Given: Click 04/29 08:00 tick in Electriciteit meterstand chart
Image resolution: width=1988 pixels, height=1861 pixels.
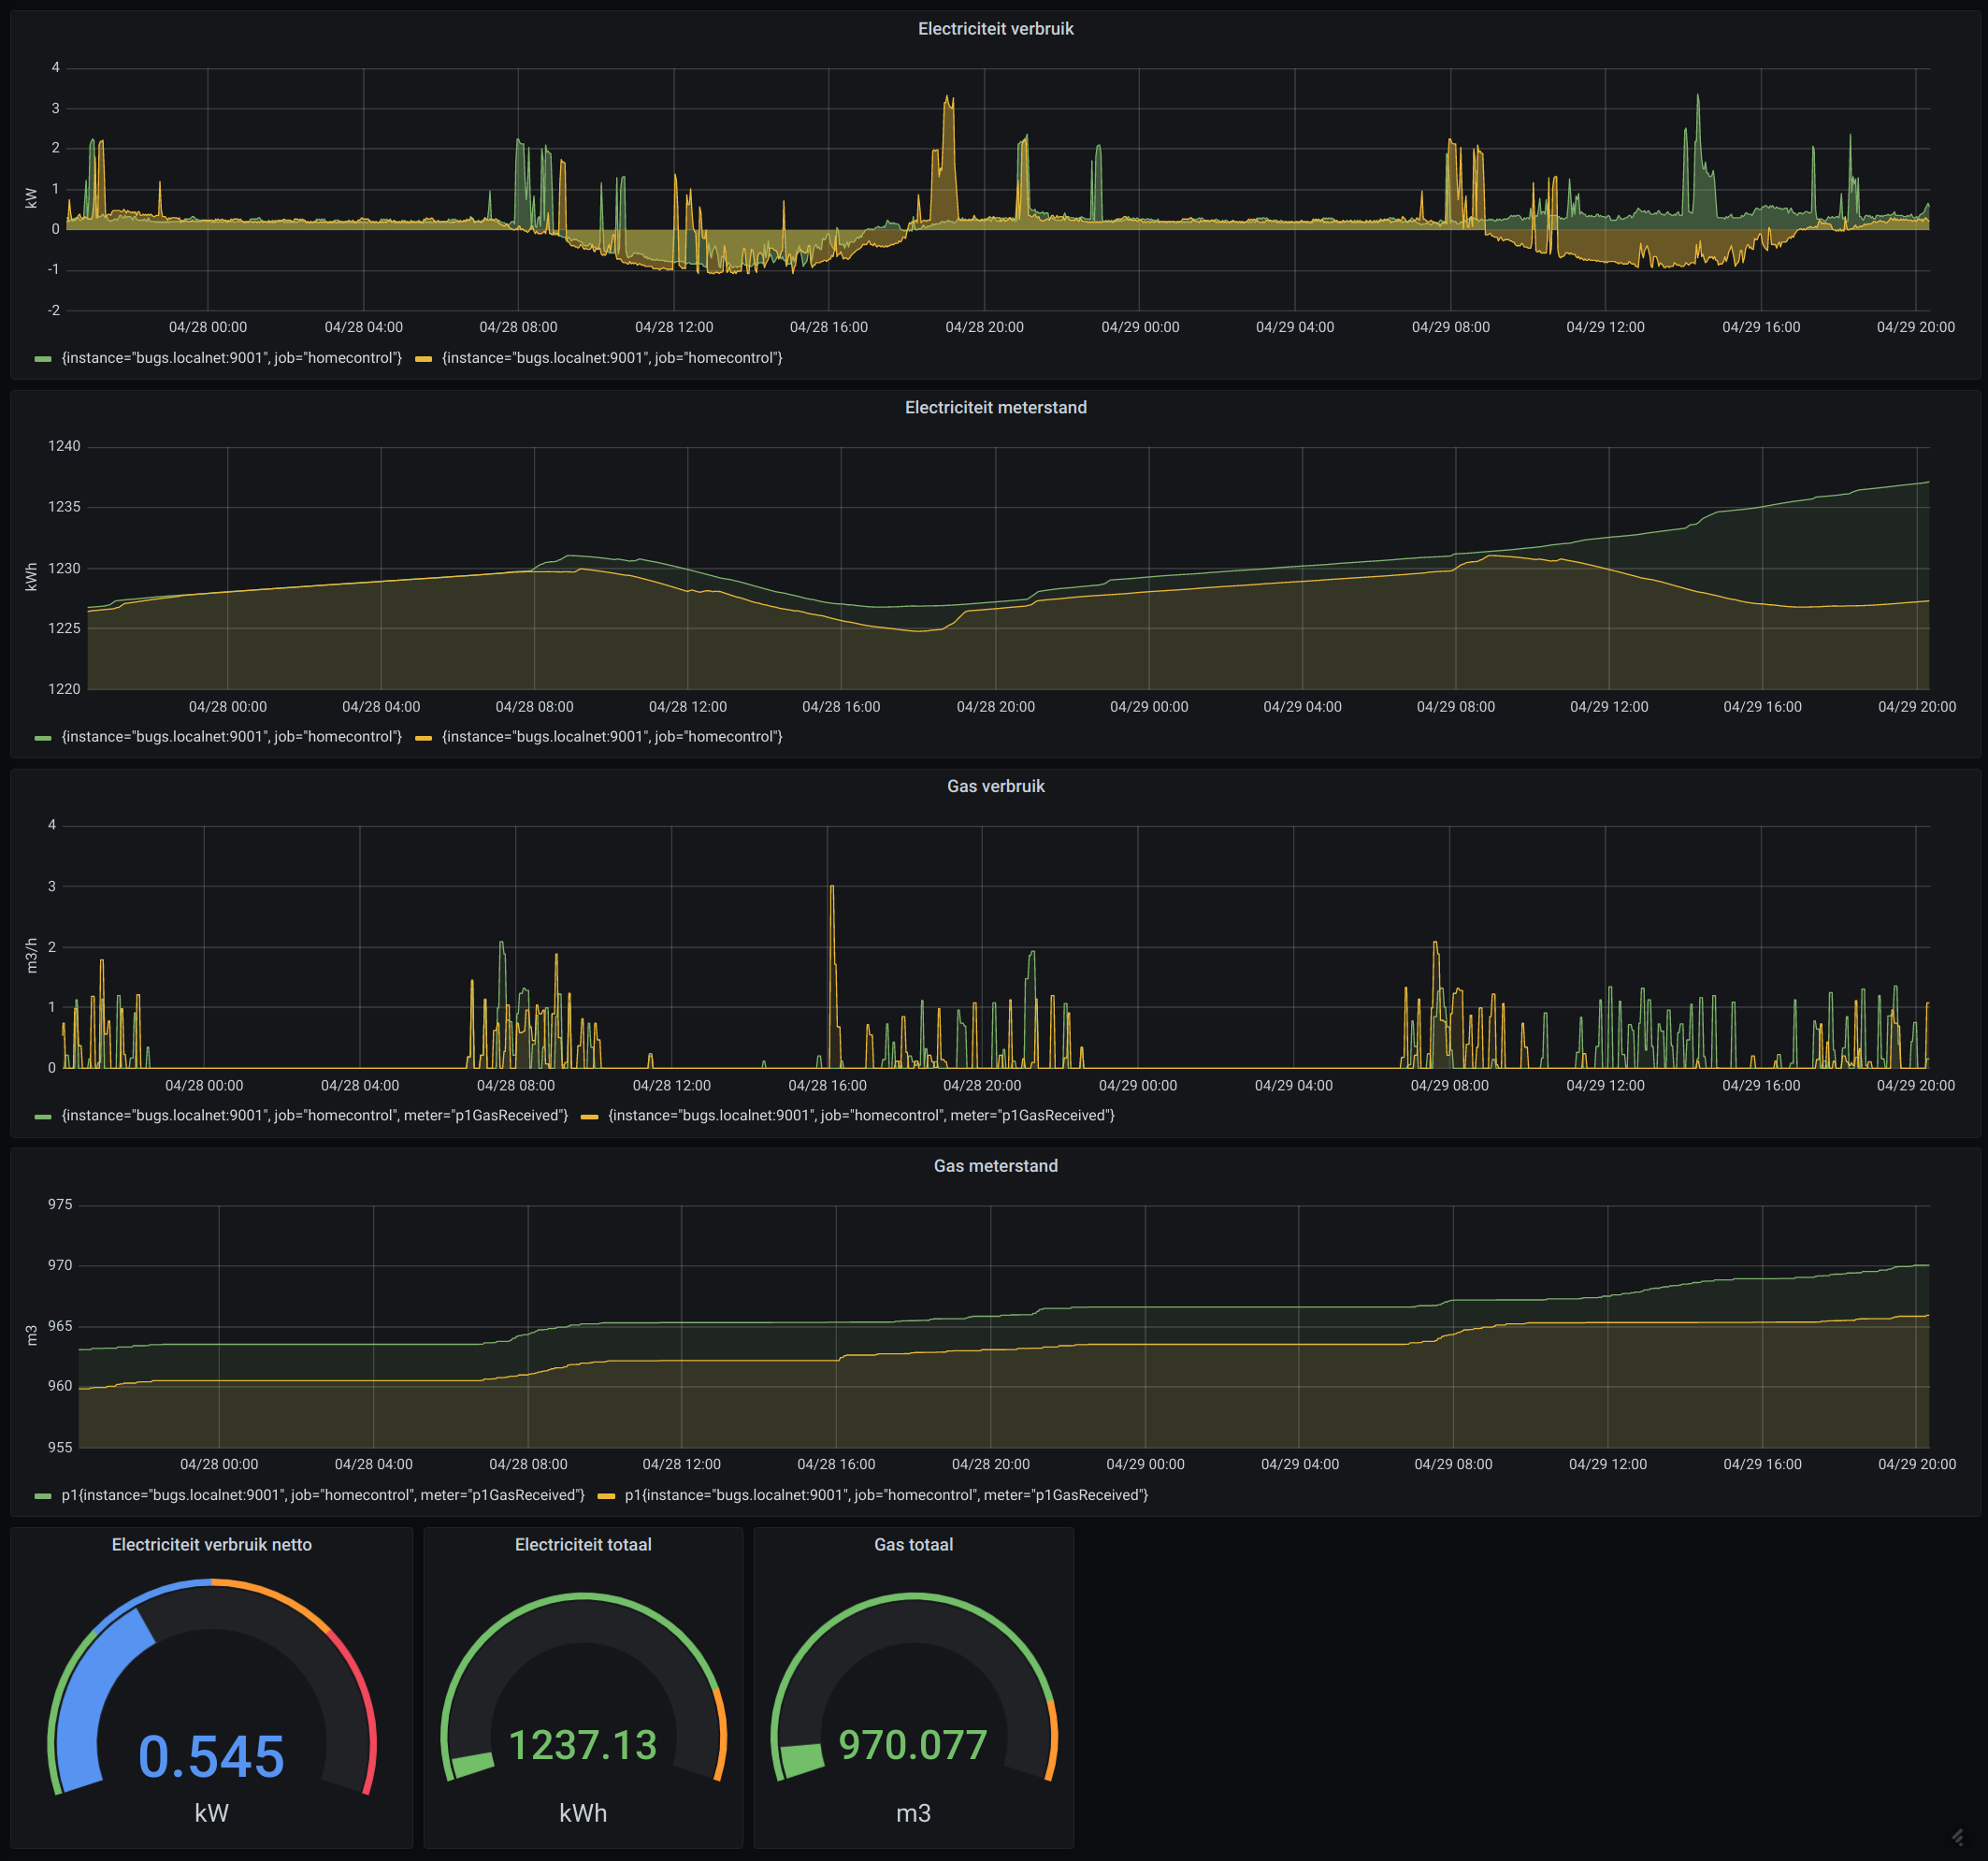Looking at the screenshot, I should [1455, 707].
